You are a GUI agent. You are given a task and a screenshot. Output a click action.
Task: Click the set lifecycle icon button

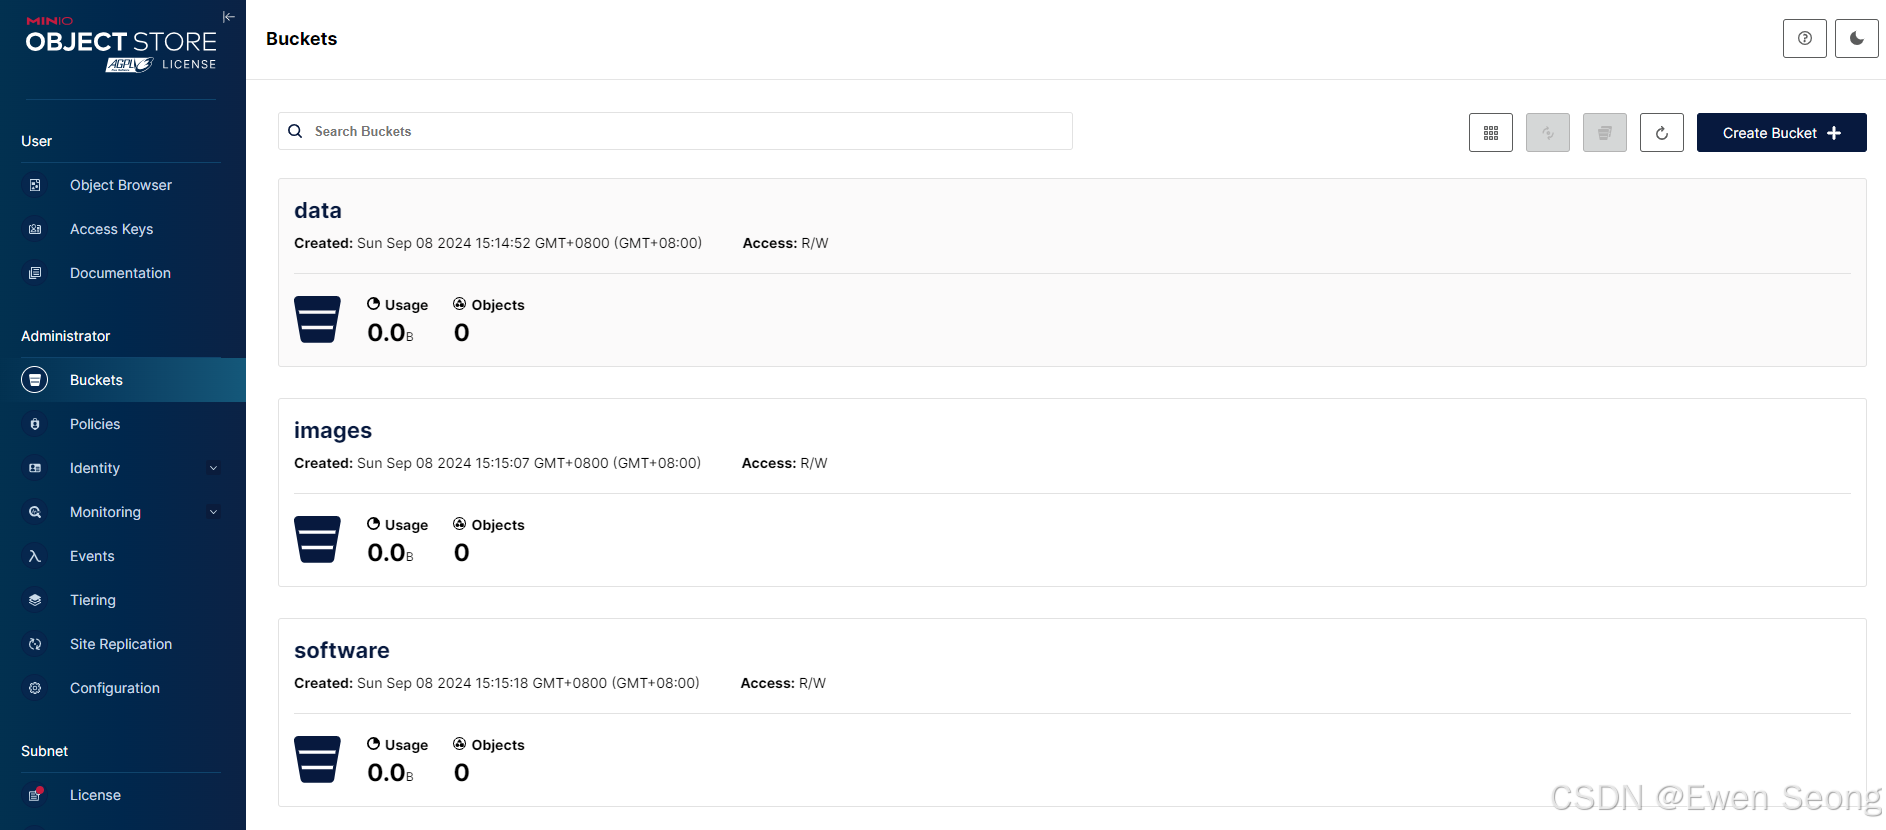(1605, 132)
